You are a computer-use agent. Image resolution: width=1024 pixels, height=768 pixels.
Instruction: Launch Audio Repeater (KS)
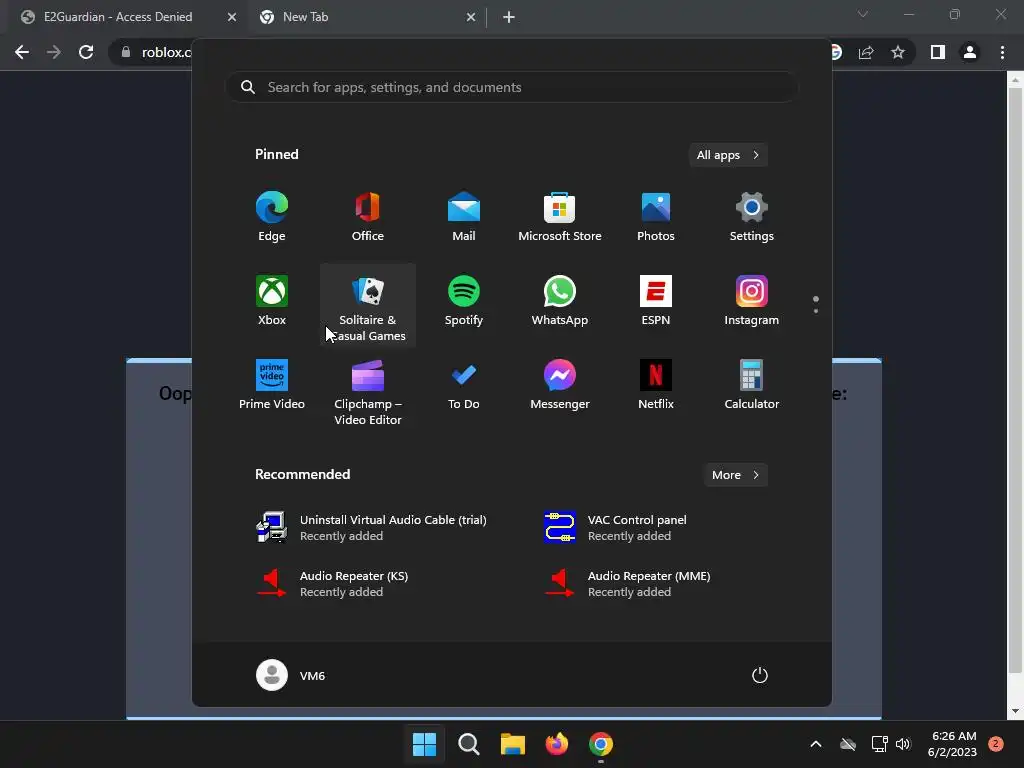[333, 584]
